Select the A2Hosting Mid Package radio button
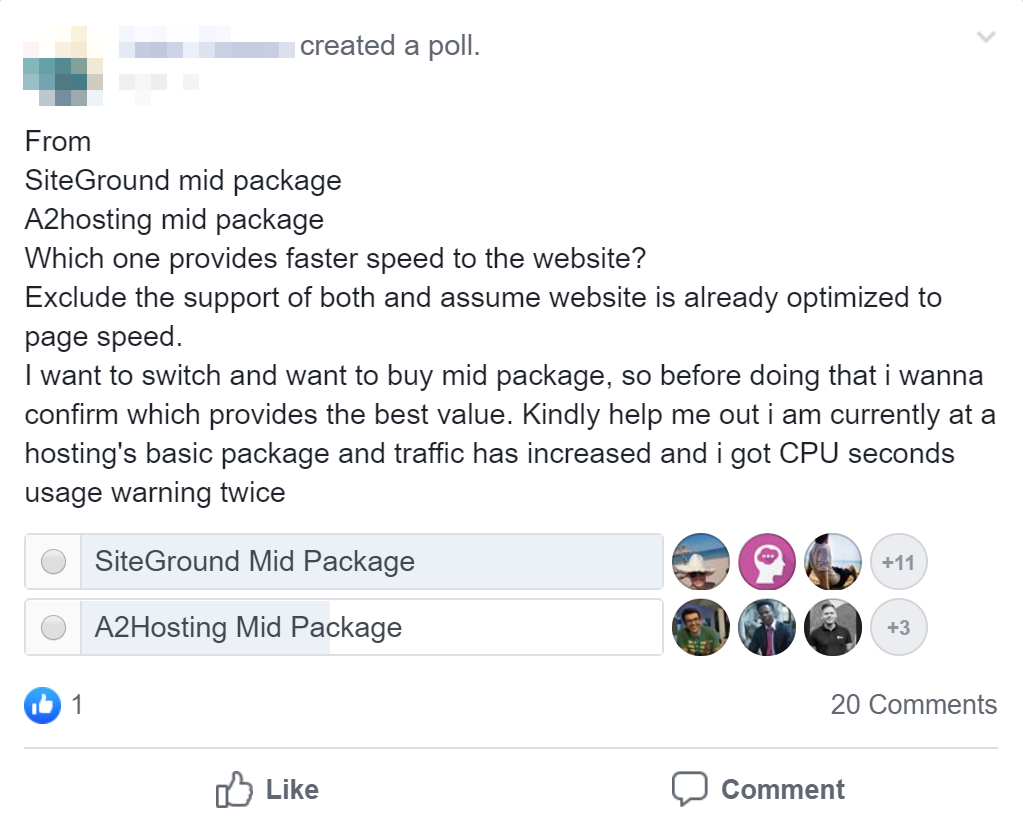1023x827 pixels. tap(54, 628)
